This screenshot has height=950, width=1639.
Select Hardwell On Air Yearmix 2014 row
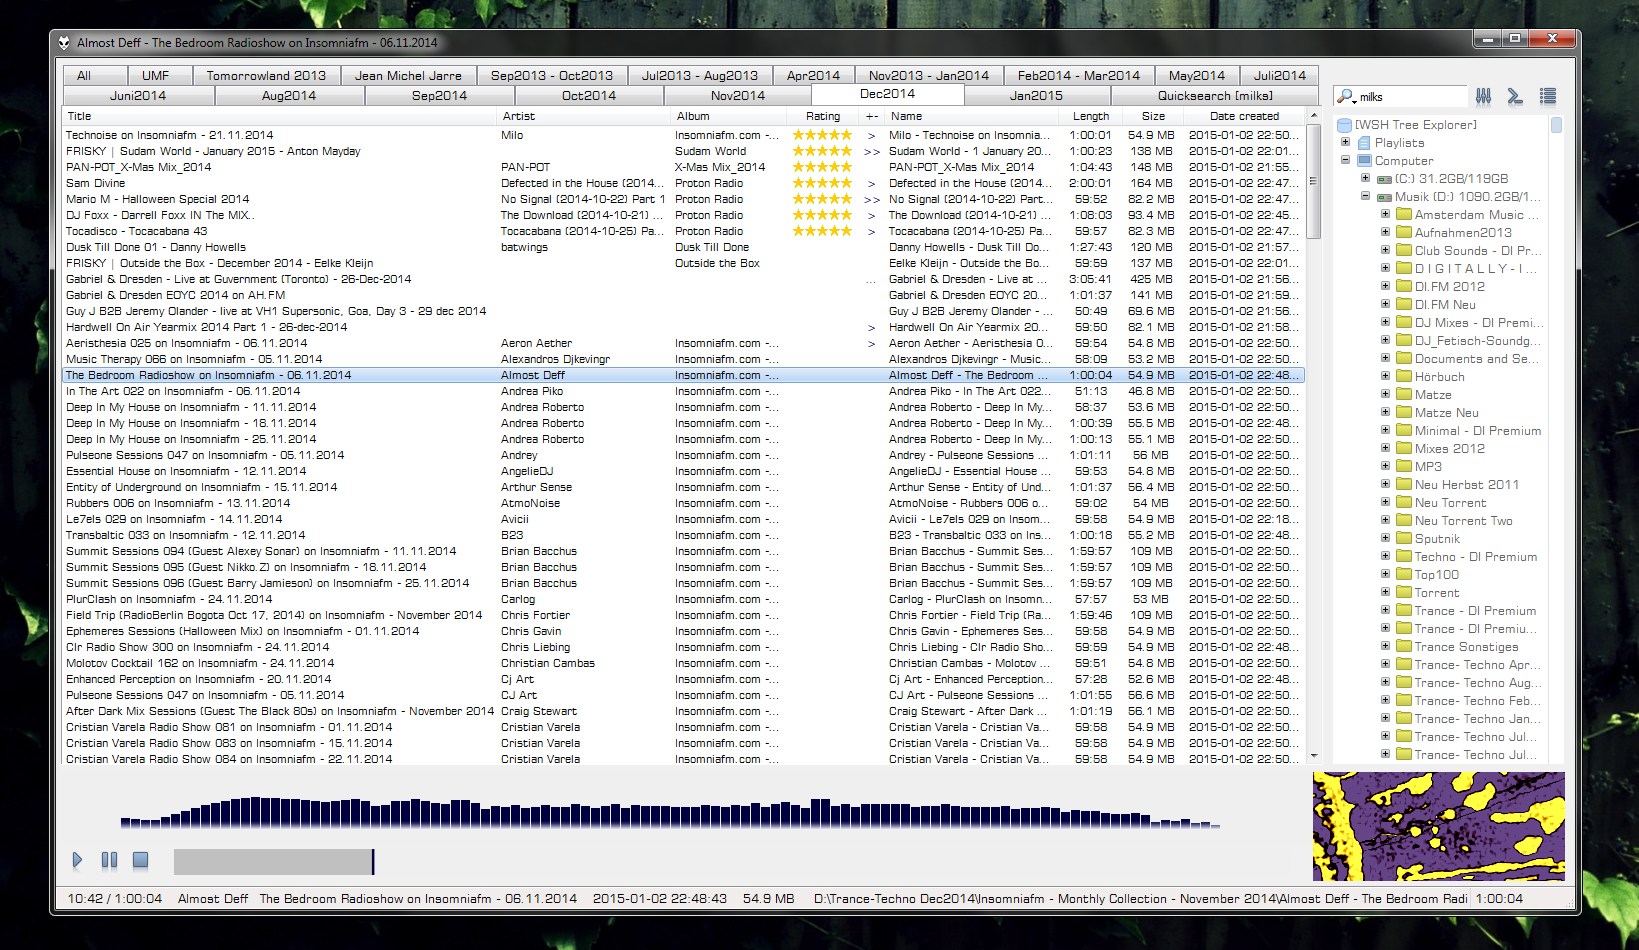[x=683, y=327]
